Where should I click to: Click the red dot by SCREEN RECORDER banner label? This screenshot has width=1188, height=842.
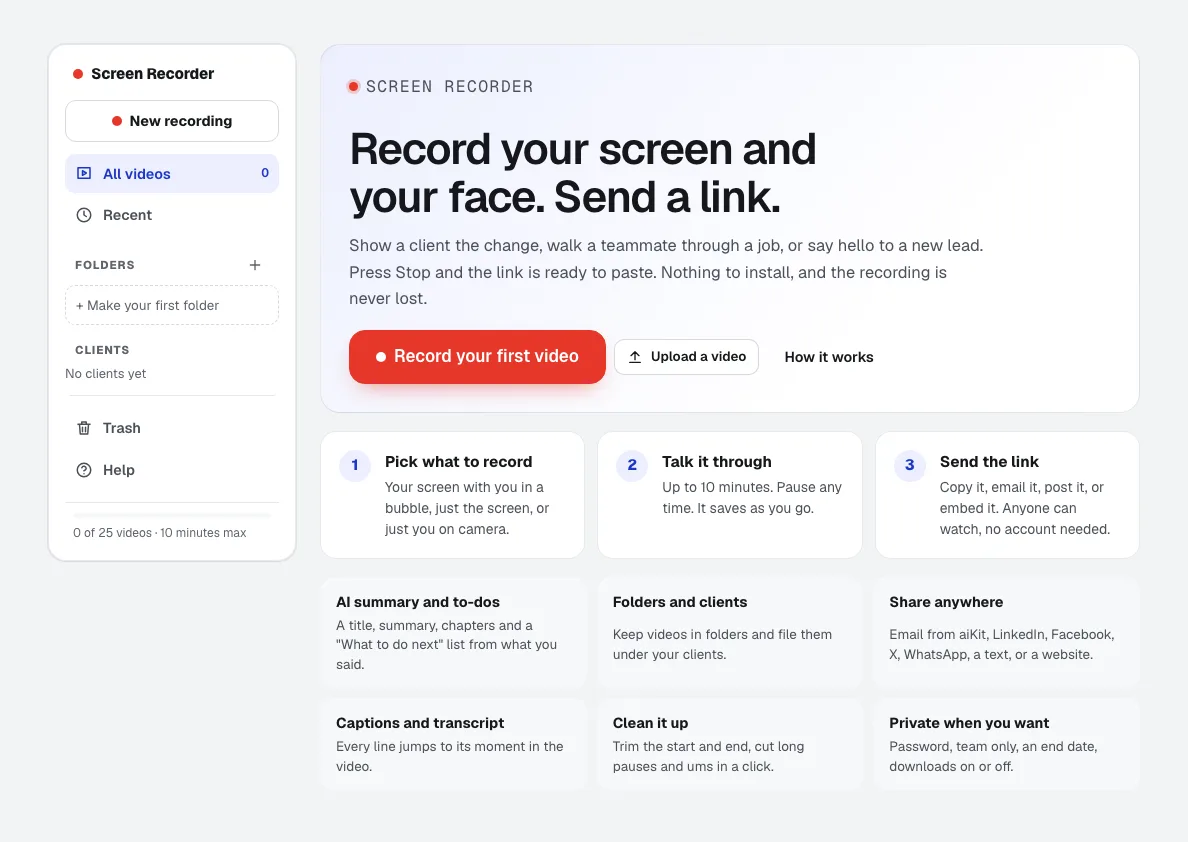(x=353, y=86)
